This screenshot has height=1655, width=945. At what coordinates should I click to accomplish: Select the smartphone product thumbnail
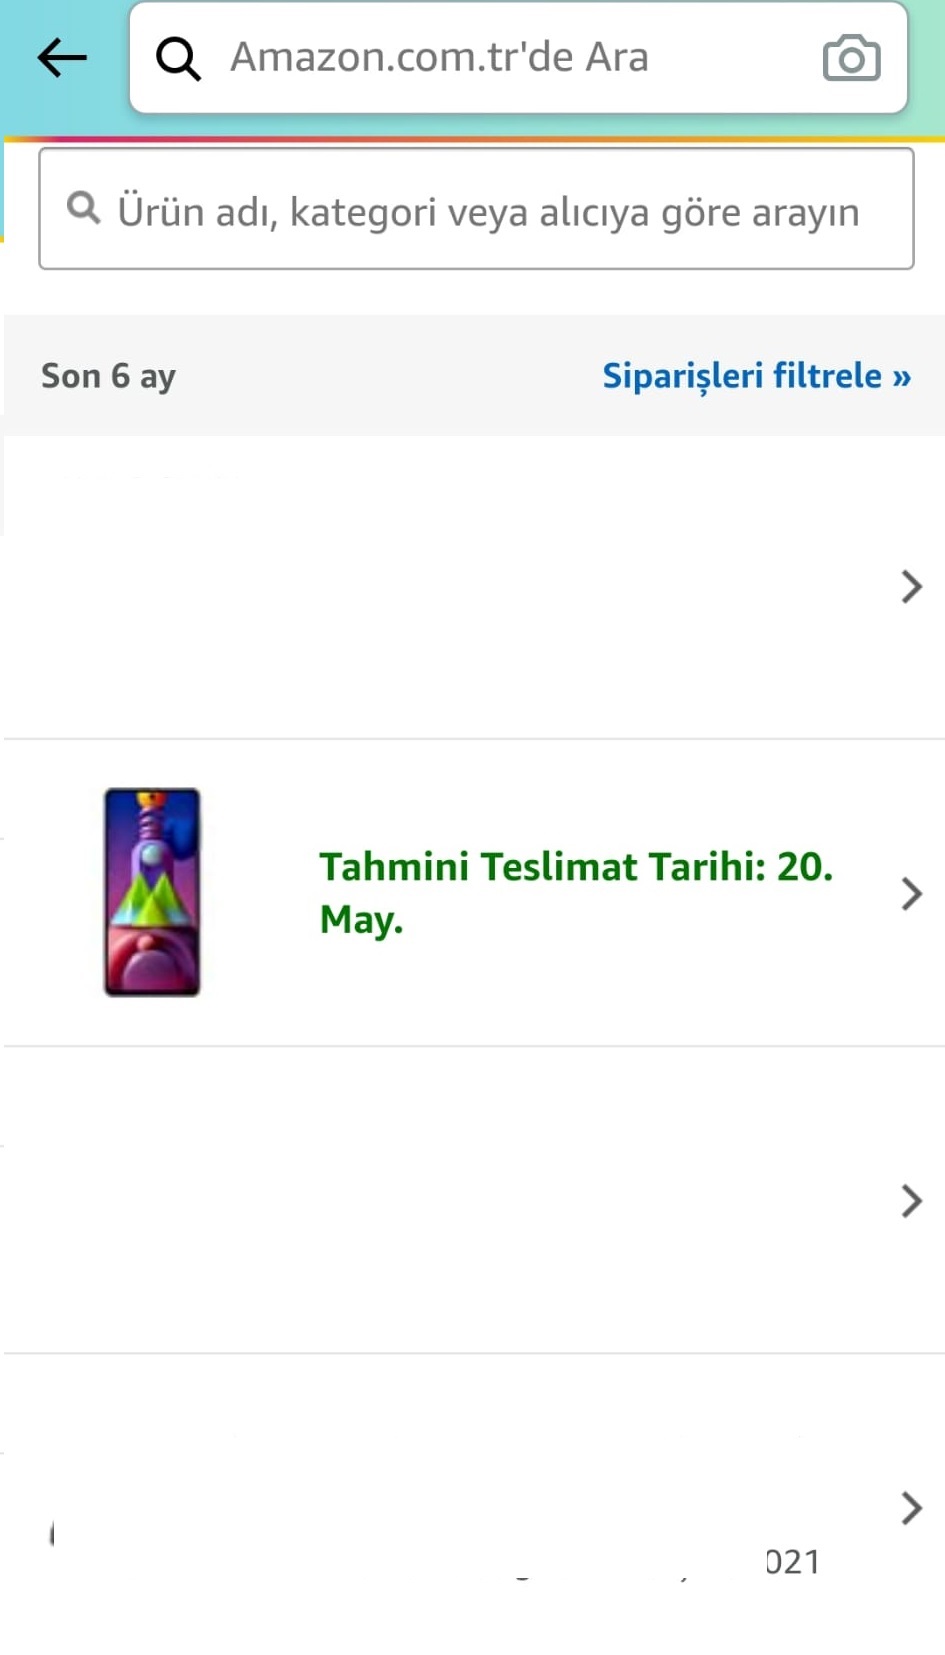152,892
